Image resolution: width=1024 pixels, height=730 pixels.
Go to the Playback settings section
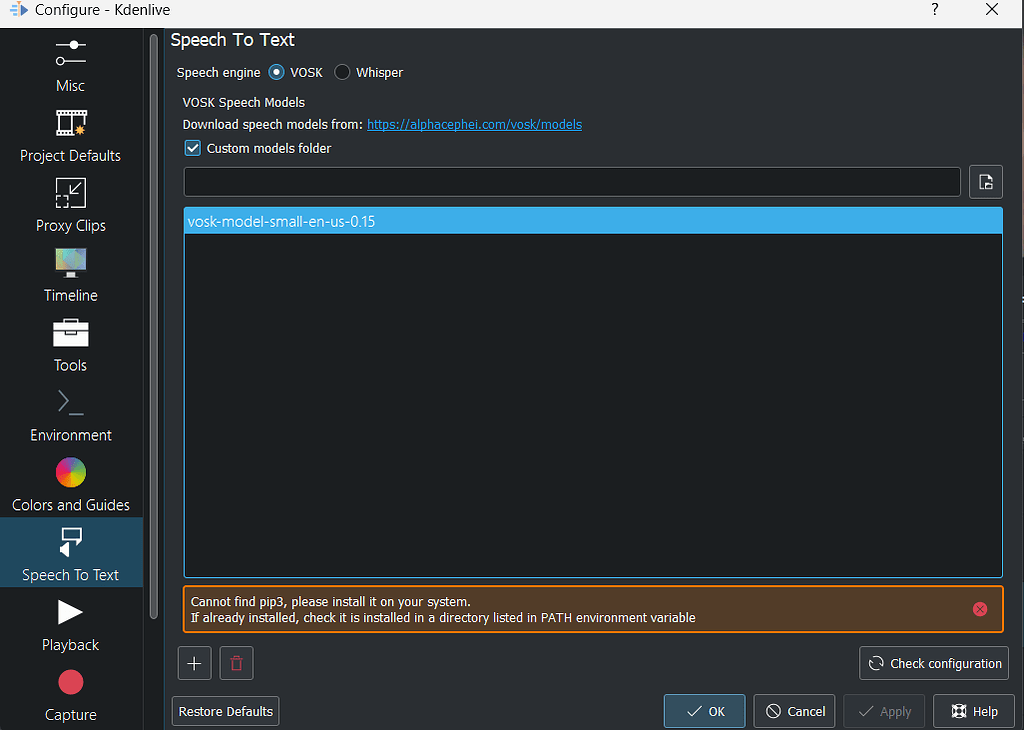coord(70,622)
